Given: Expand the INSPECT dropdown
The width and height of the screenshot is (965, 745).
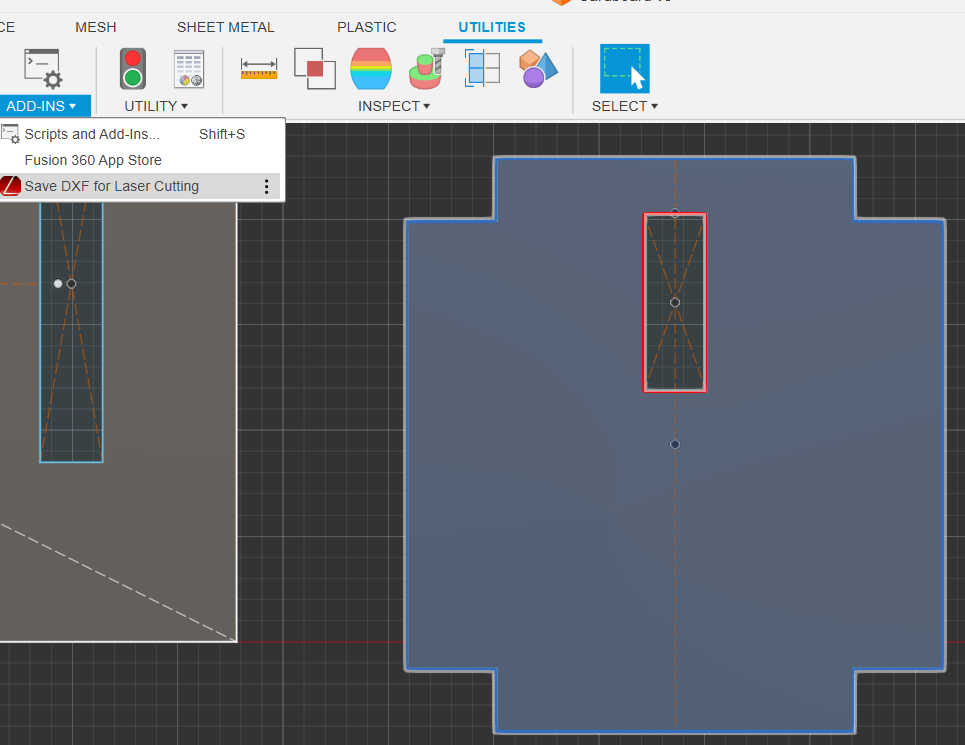Looking at the screenshot, I should pyautogui.click(x=394, y=106).
